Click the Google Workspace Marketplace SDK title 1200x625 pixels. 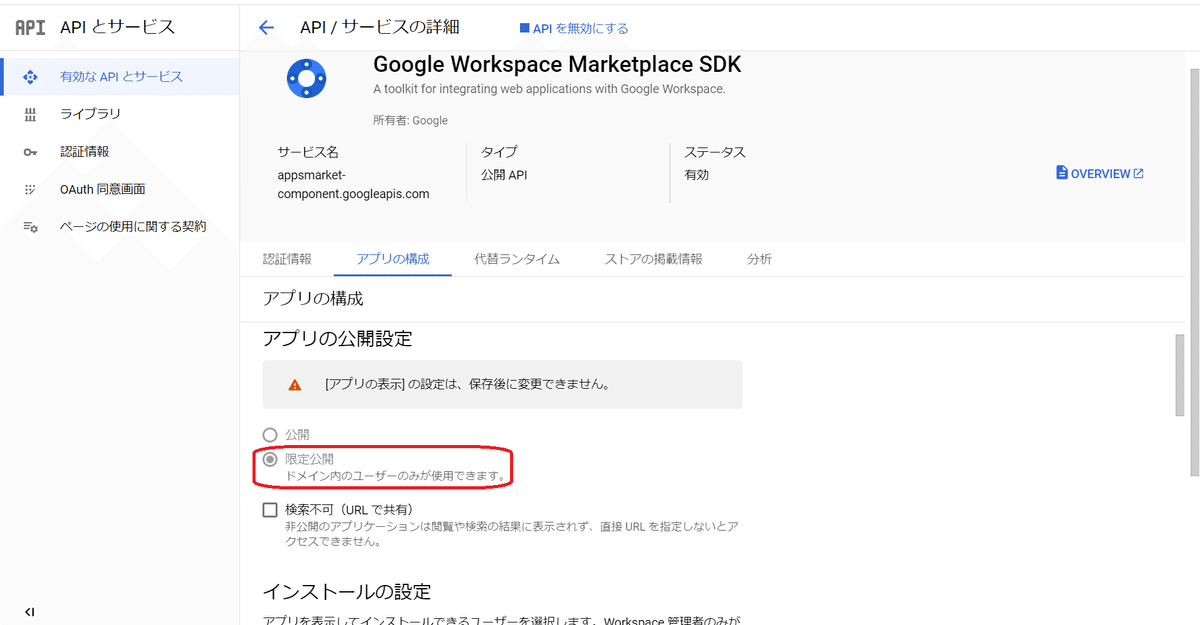point(557,65)
